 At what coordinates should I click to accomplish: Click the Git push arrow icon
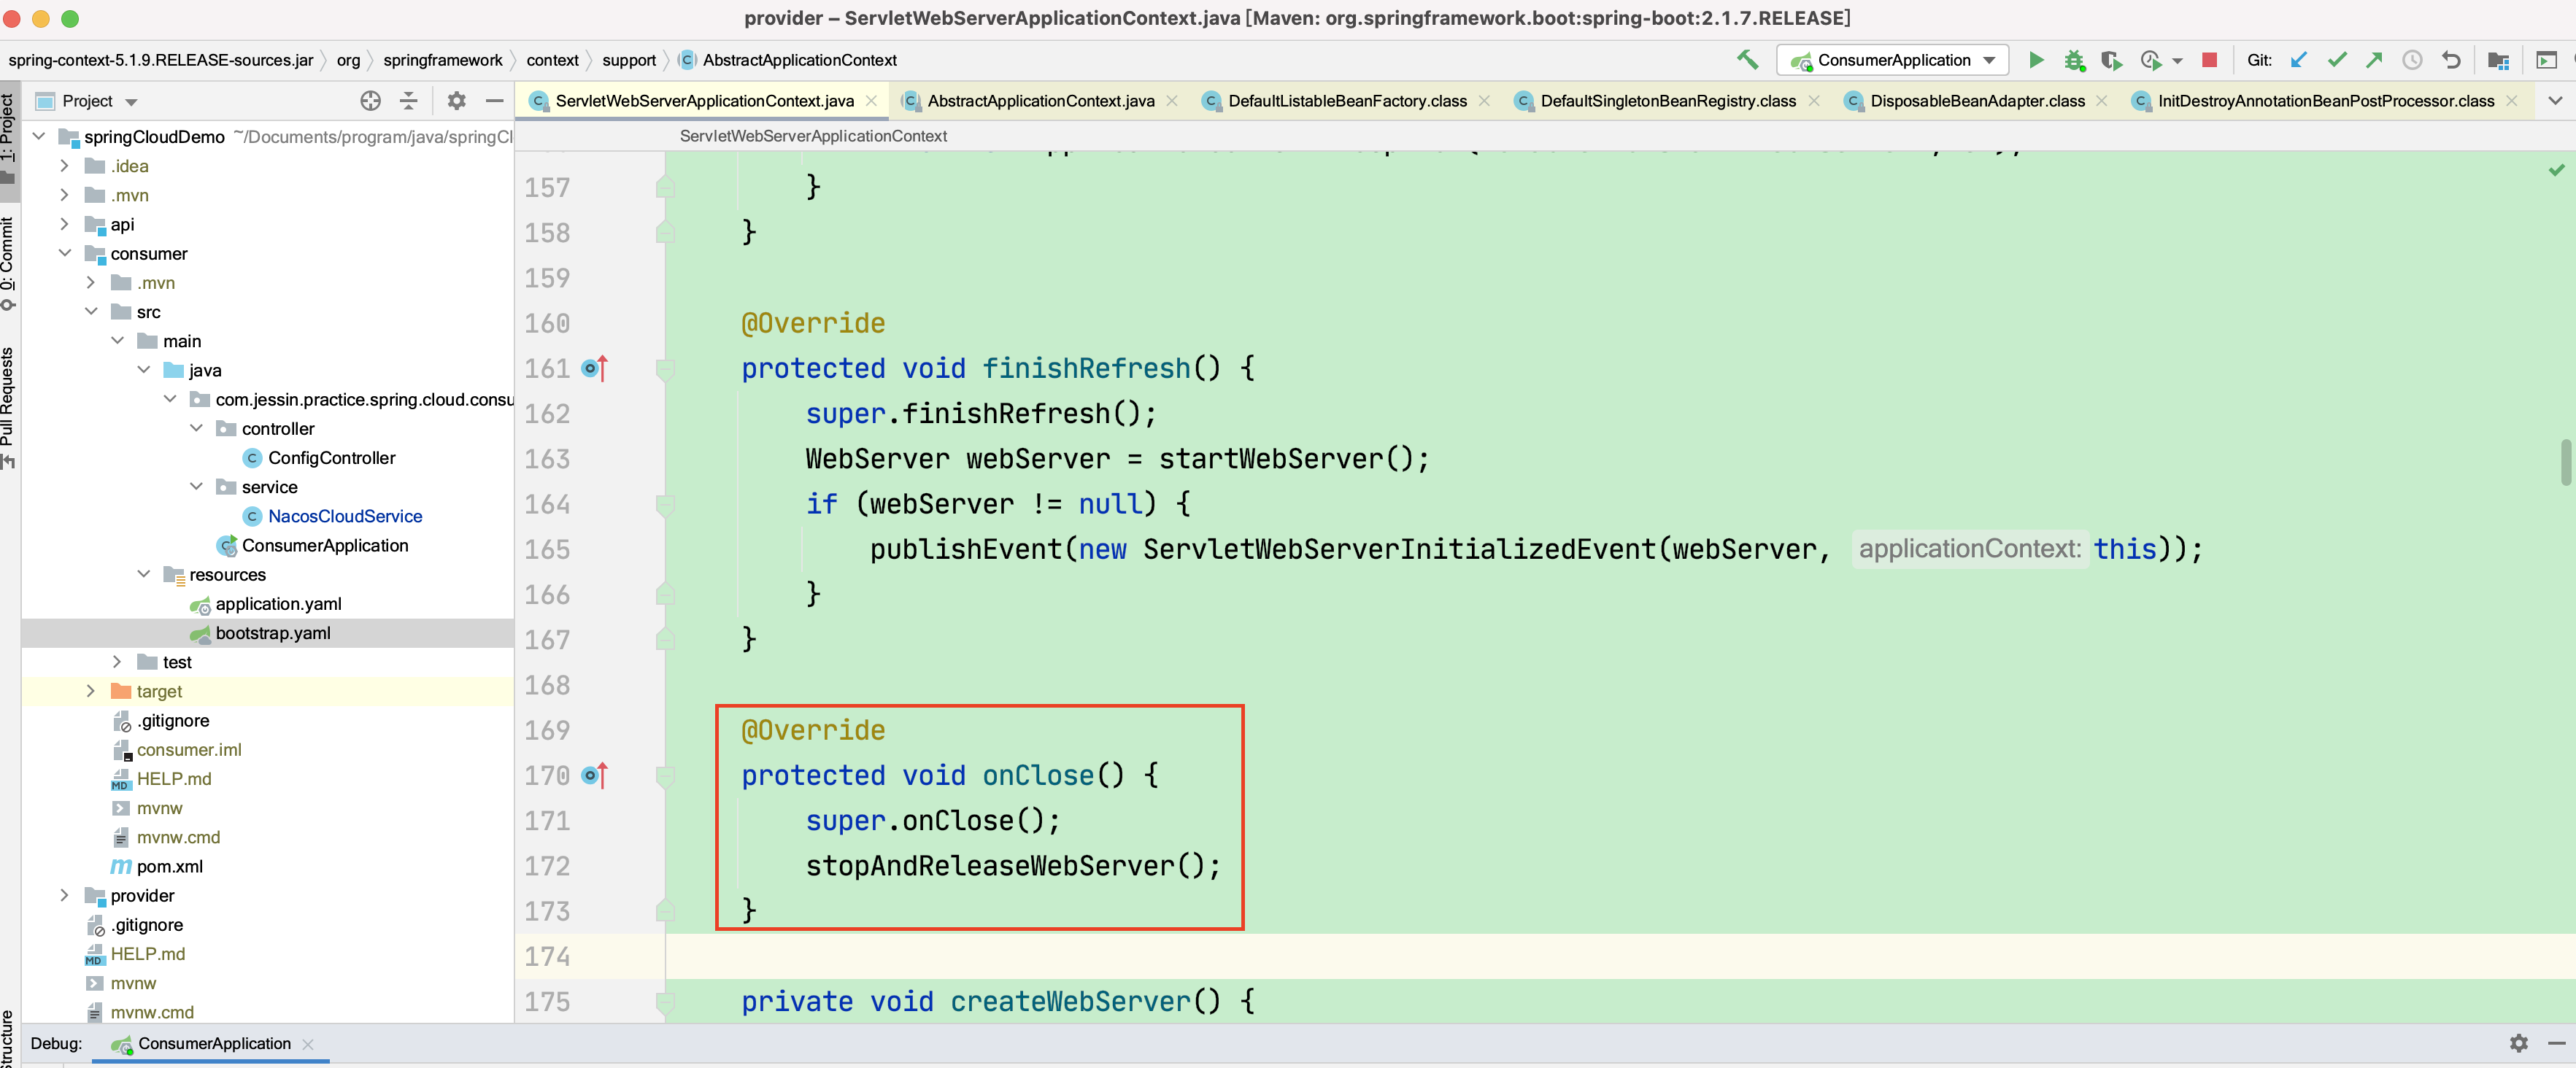pos(2374,60)
